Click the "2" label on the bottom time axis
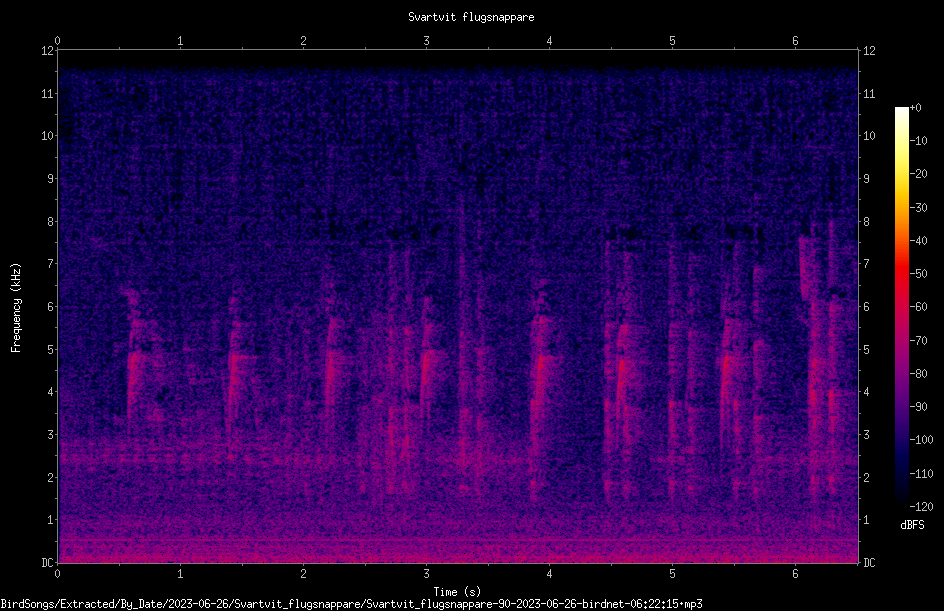The width and height of the screenshot is (944, 611). (x=303, y=574)
